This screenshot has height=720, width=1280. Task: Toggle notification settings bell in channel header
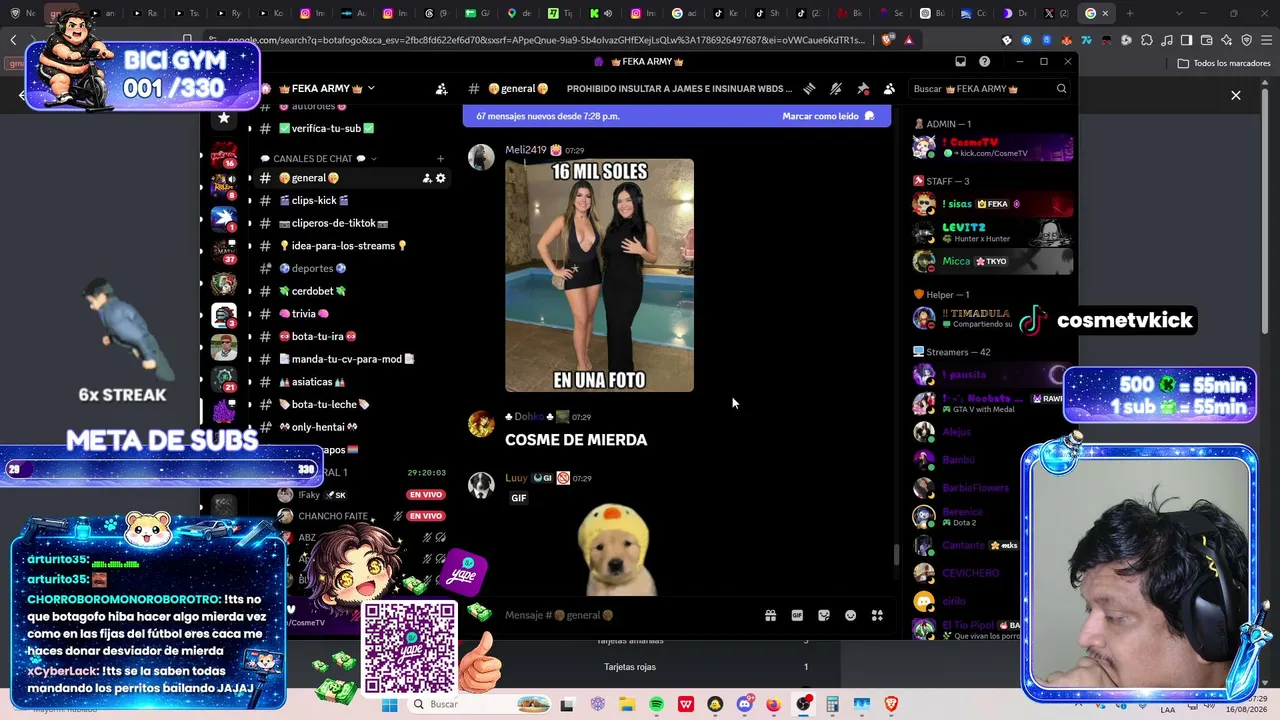[836, 89]
